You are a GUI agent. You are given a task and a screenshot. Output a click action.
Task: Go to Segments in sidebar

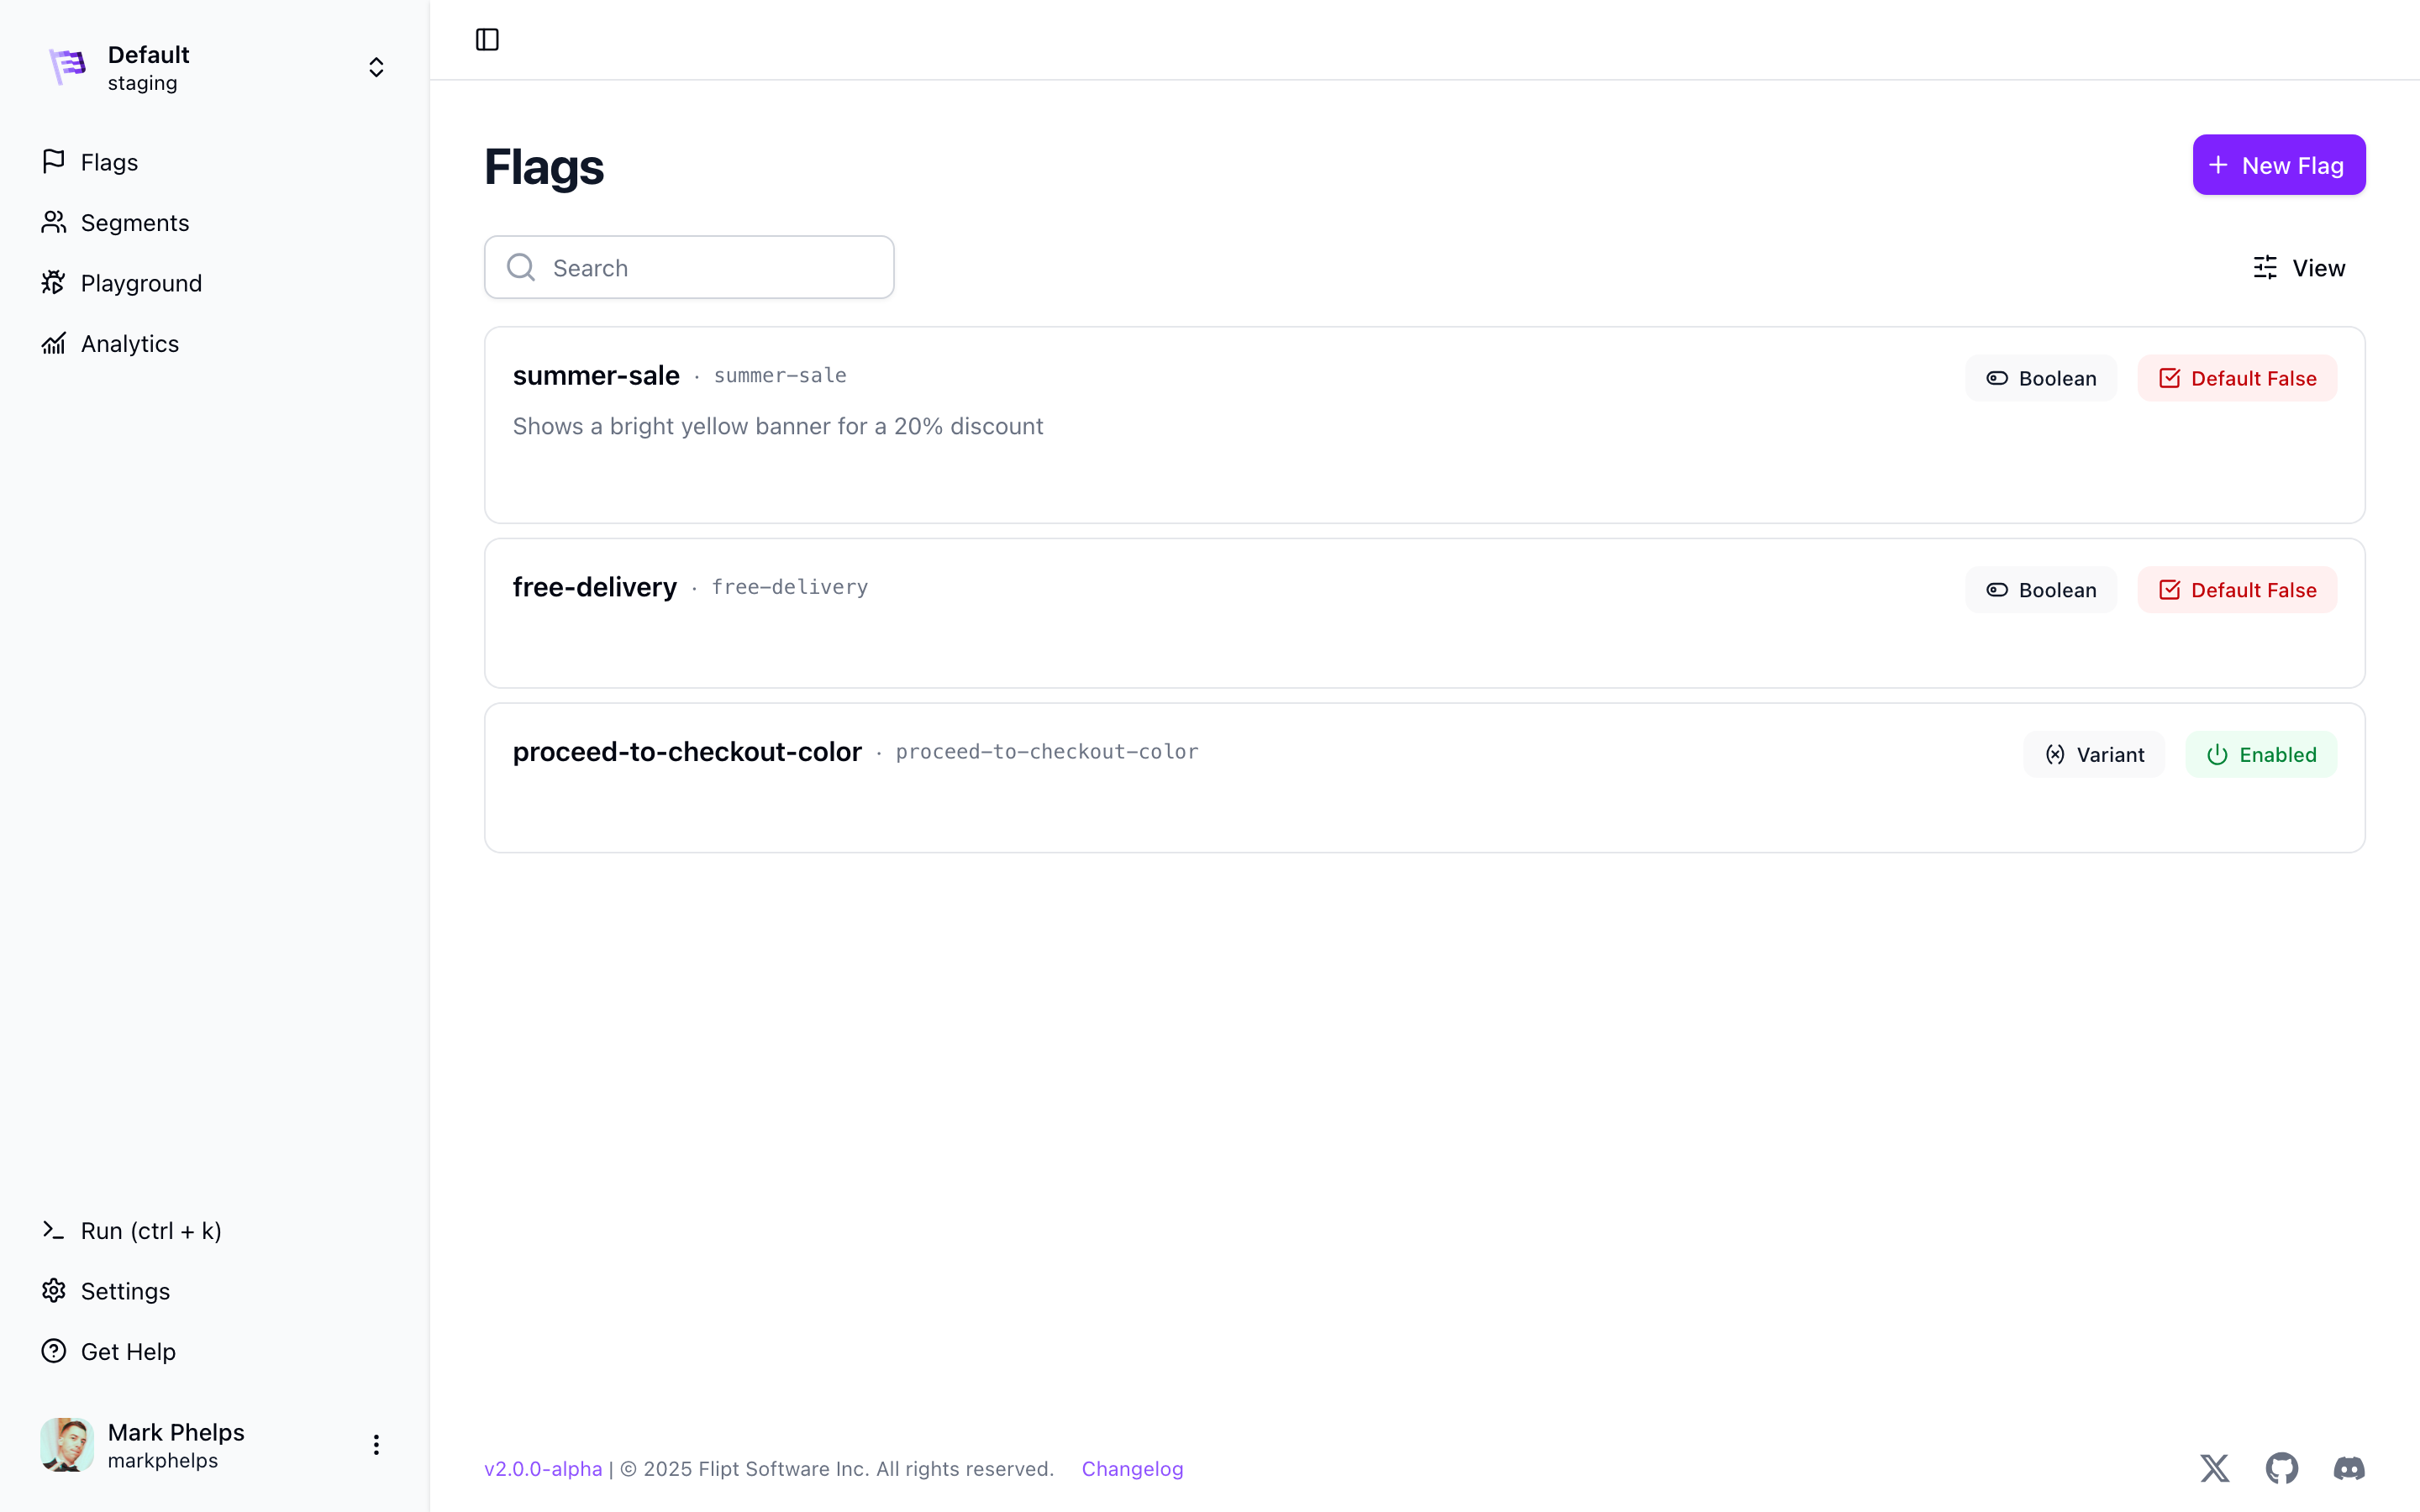(x=134, y=223)
